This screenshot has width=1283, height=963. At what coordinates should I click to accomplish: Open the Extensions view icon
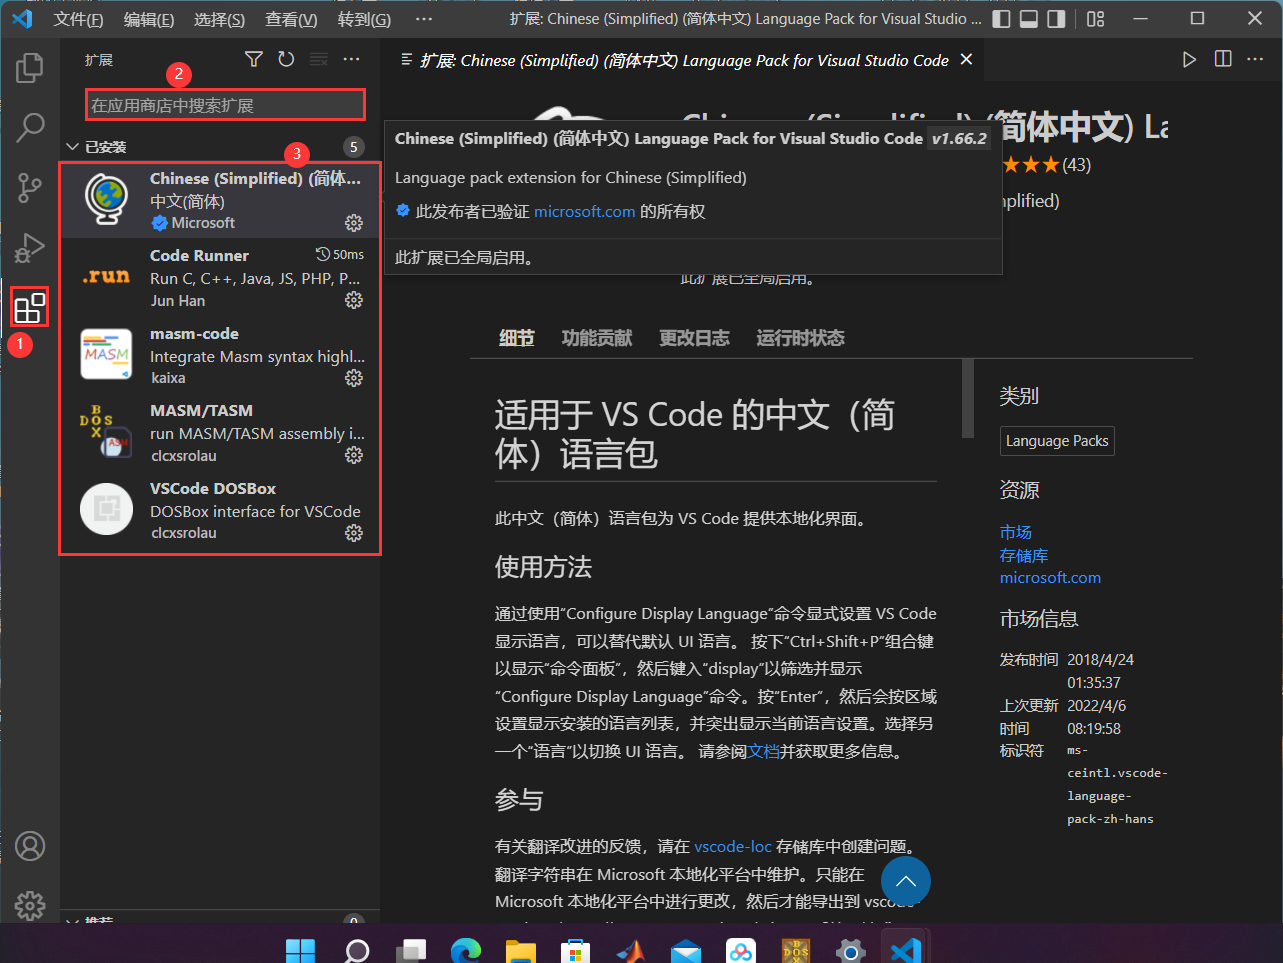click(30, 307)
